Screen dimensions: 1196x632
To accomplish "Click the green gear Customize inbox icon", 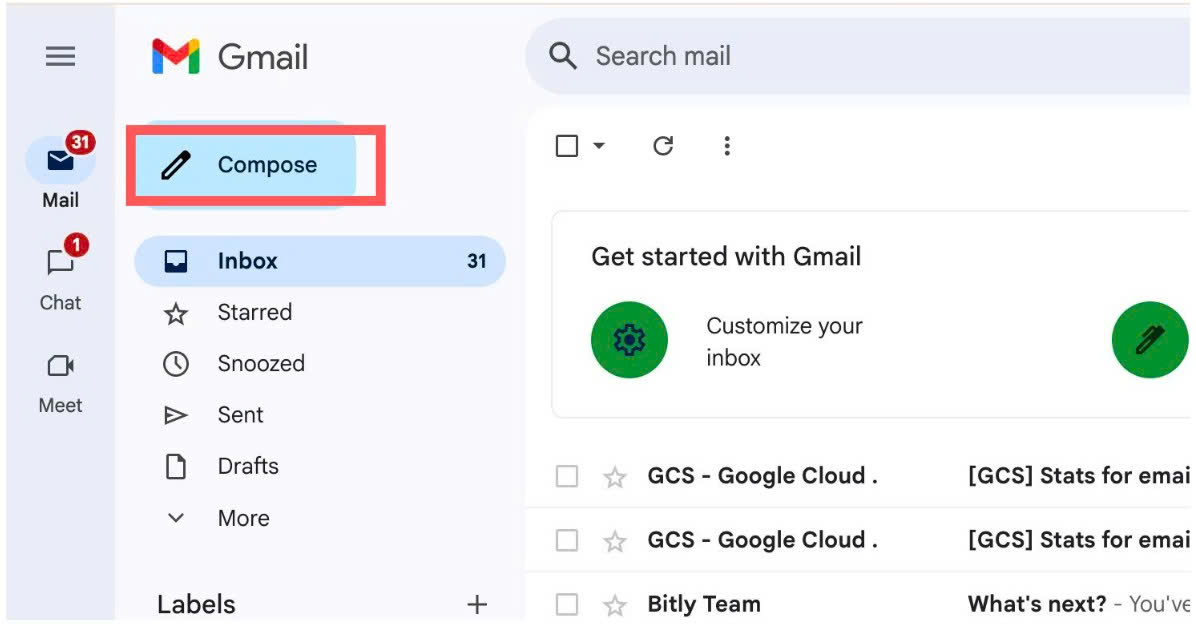I will click(629, 340).
